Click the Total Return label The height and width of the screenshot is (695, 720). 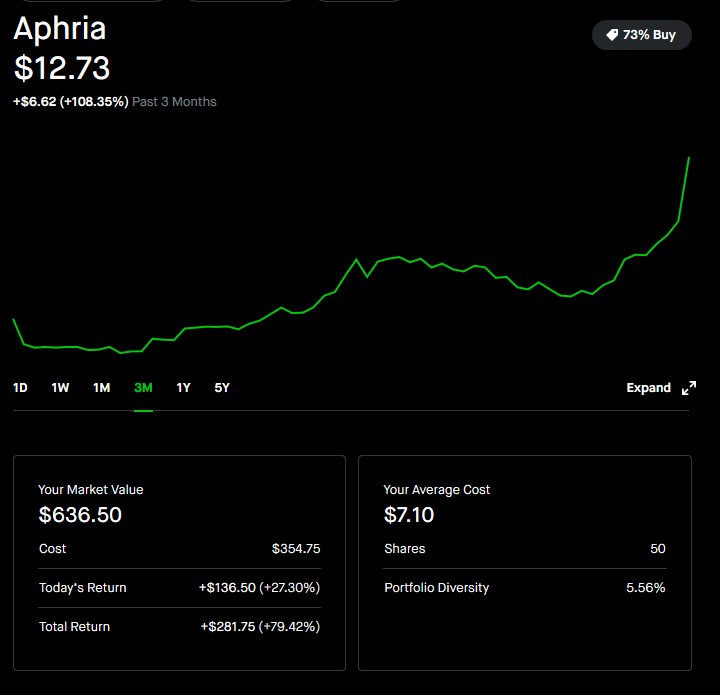pyautogui.click(x=74, y=627)
